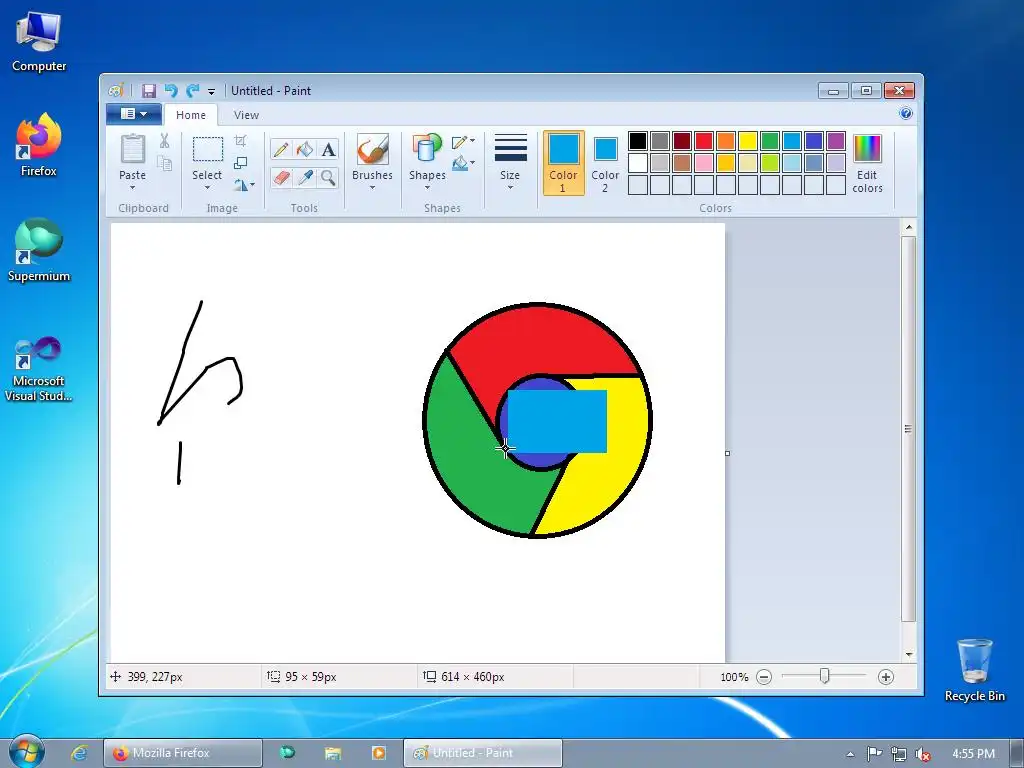This screenshot has width=1024, height=768.
Task: Select the Magnifier tool
Action: [x=328, y=177]
